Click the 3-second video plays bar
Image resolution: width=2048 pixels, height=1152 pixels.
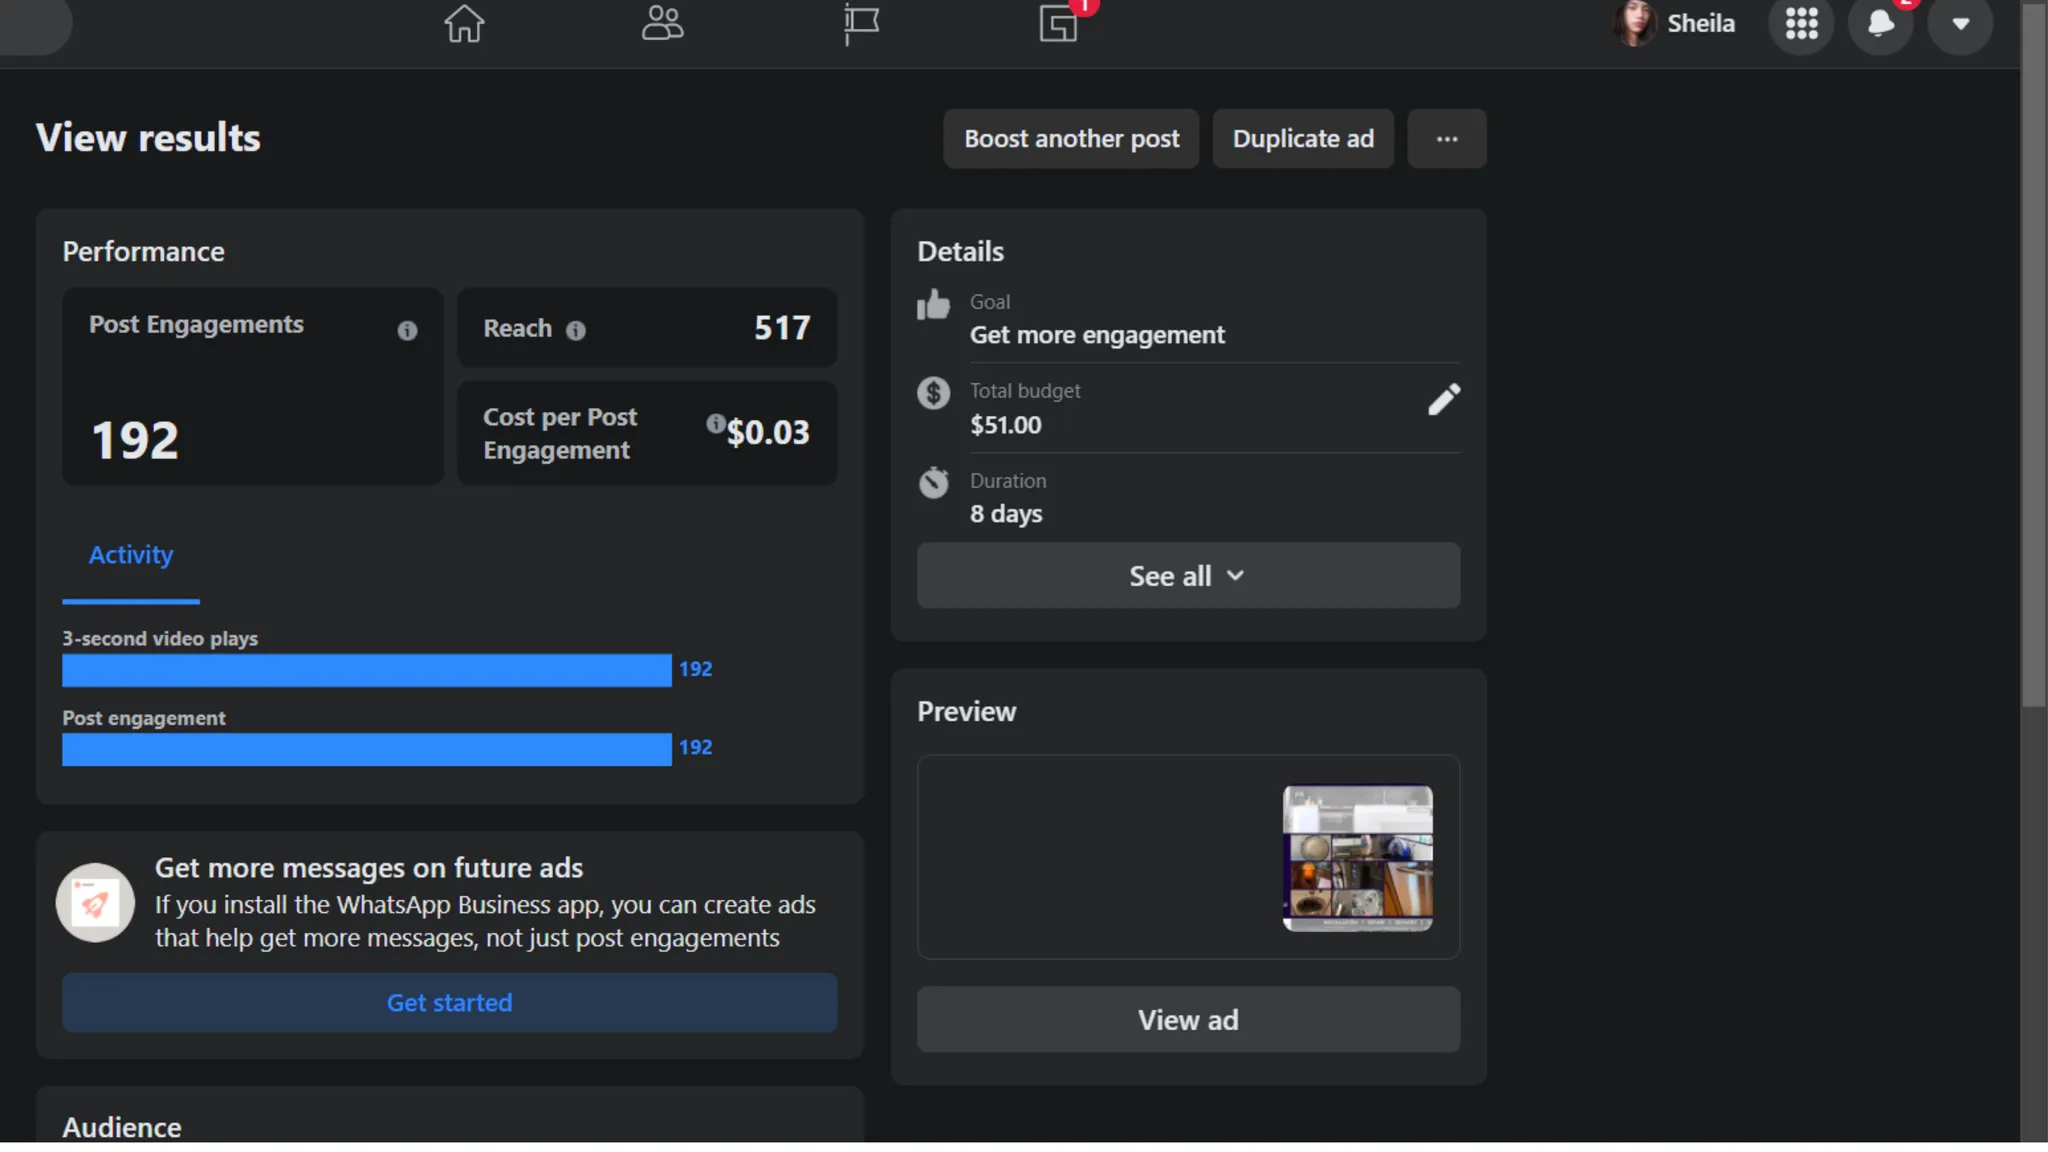[x=366, y=670]
